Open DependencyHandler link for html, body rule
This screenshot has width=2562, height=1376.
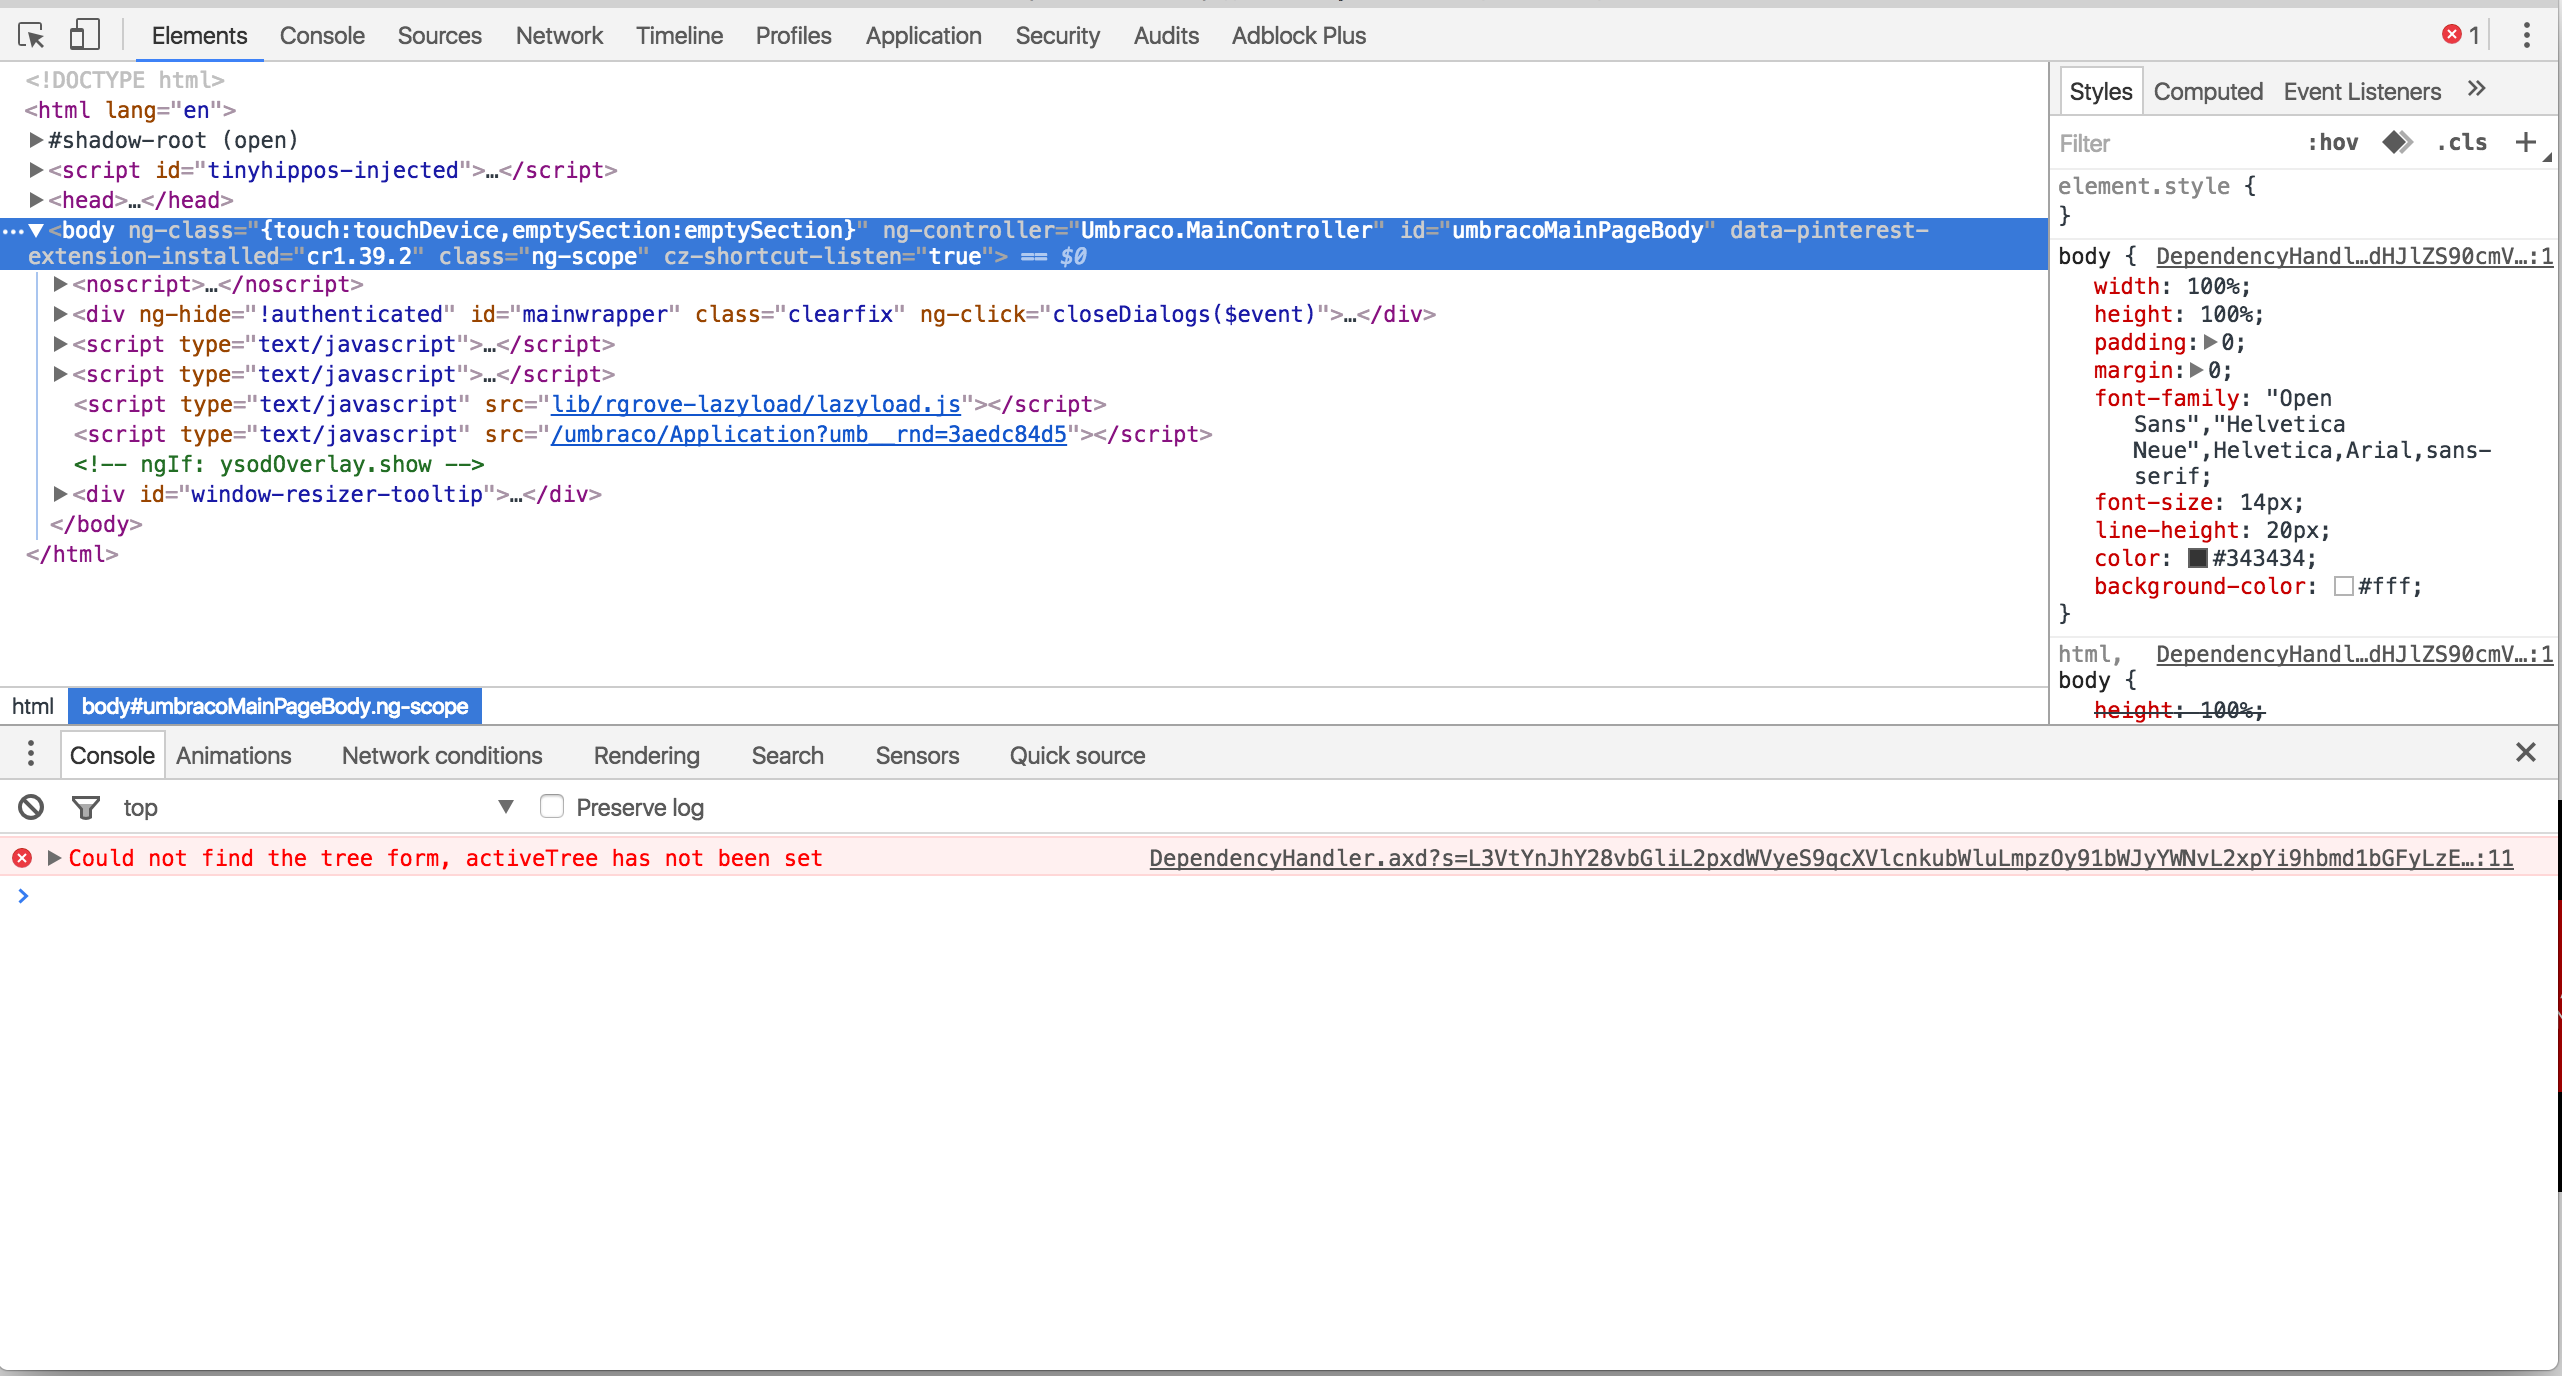pyautogui.click(x=2354, y=654)
